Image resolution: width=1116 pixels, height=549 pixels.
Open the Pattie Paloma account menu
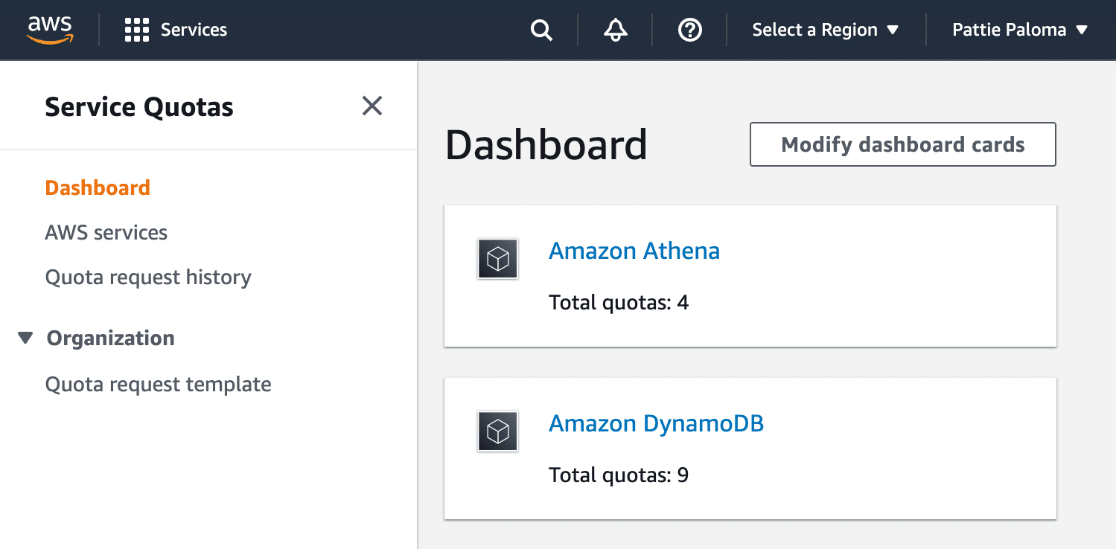(1021, 30)
